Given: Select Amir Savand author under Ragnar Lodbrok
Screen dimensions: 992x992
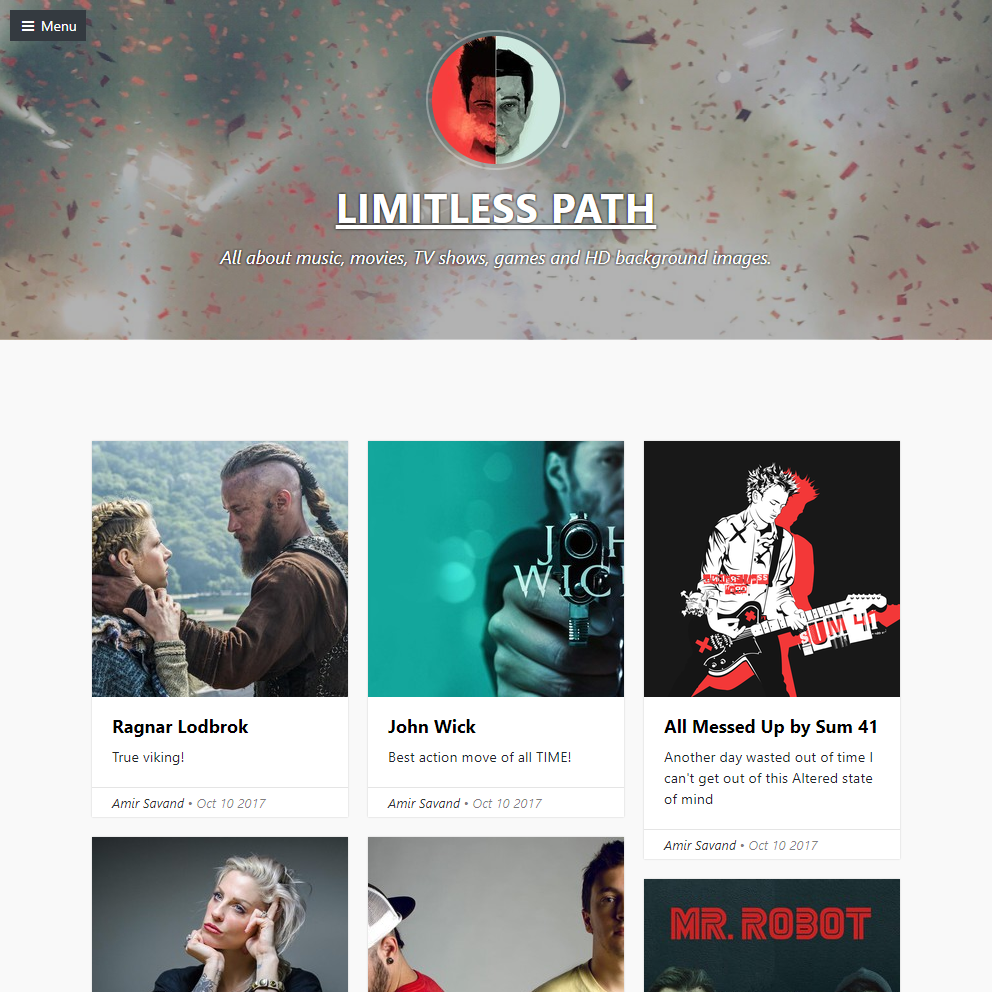Looking at the screenshot, I should tap(148, 803).
